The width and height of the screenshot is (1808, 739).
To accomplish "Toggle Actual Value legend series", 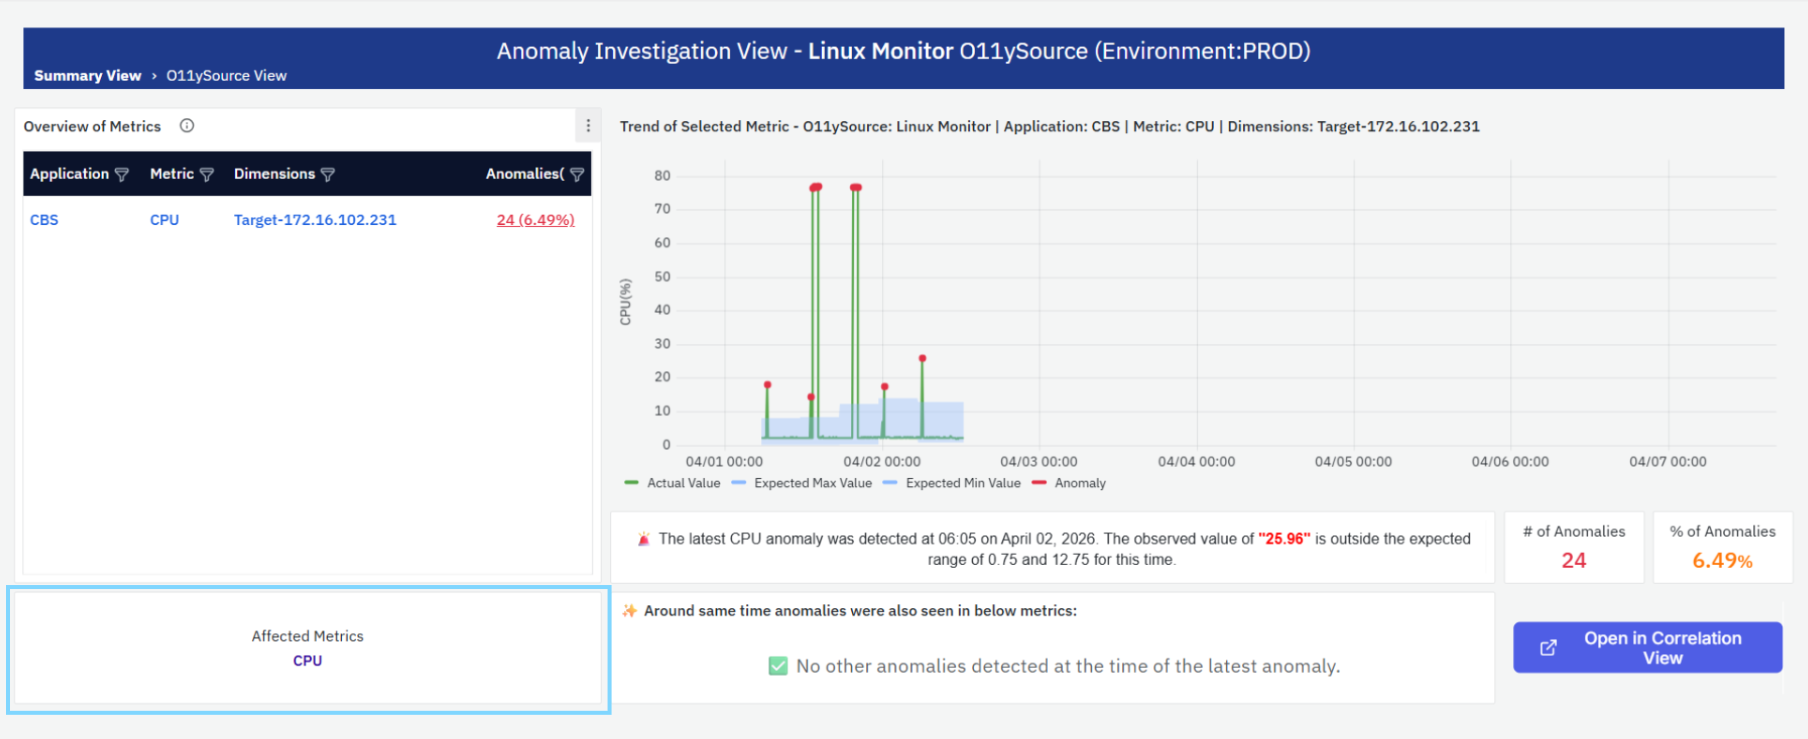I will [672, 483].
